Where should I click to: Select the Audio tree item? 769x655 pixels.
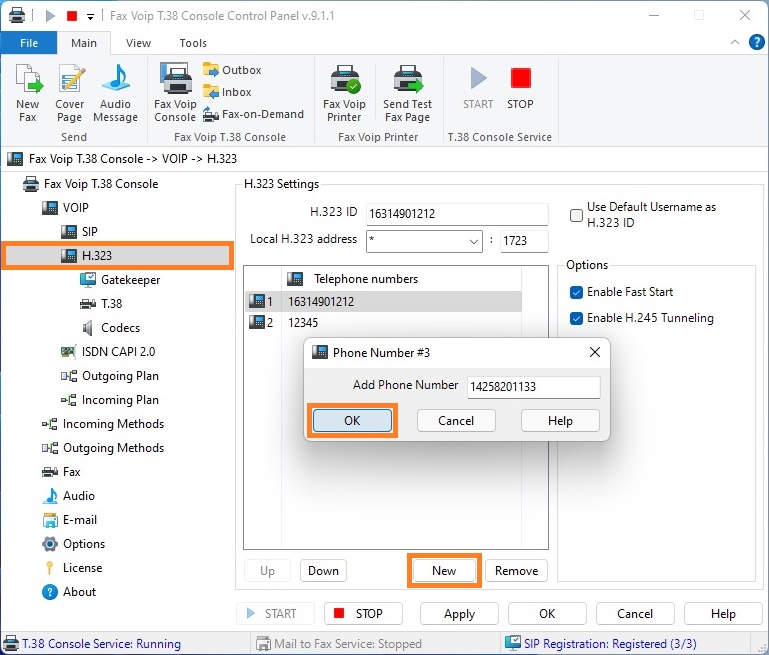pos(69,496)
